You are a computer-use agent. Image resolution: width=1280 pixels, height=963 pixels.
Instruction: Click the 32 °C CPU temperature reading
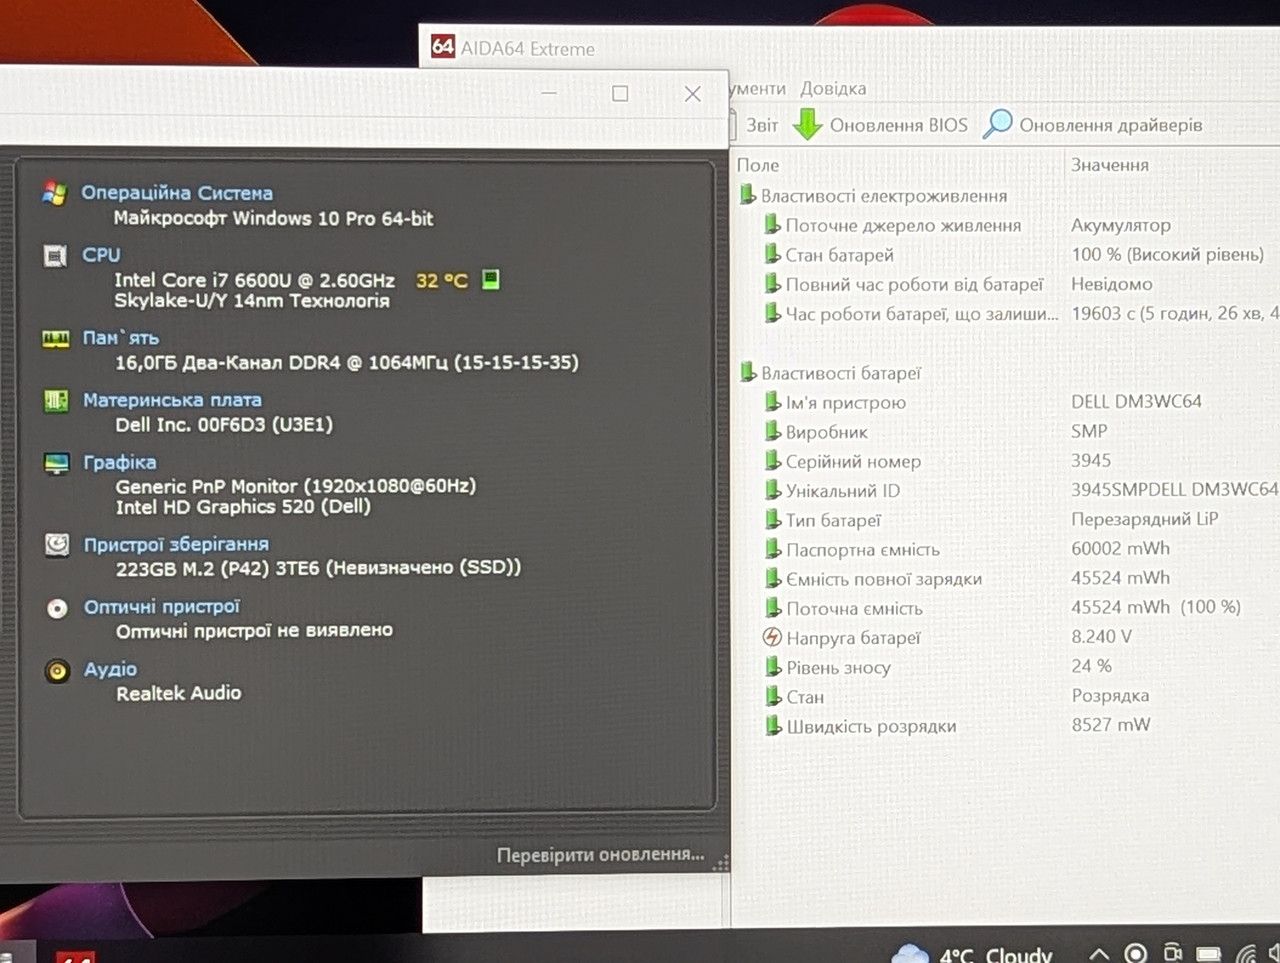pos(442,281)
